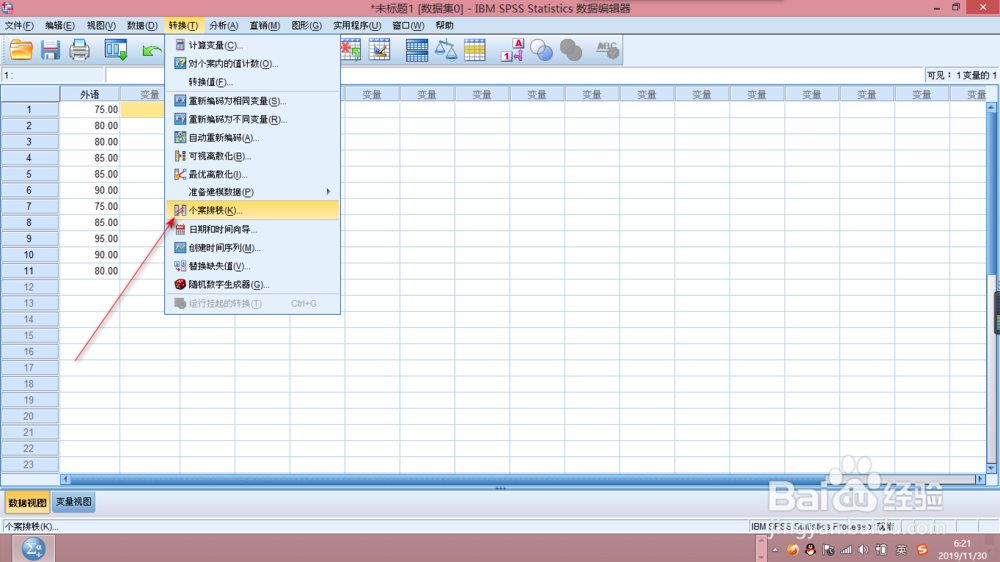Open 日期和时间向导... menu entry

point(252,230)
